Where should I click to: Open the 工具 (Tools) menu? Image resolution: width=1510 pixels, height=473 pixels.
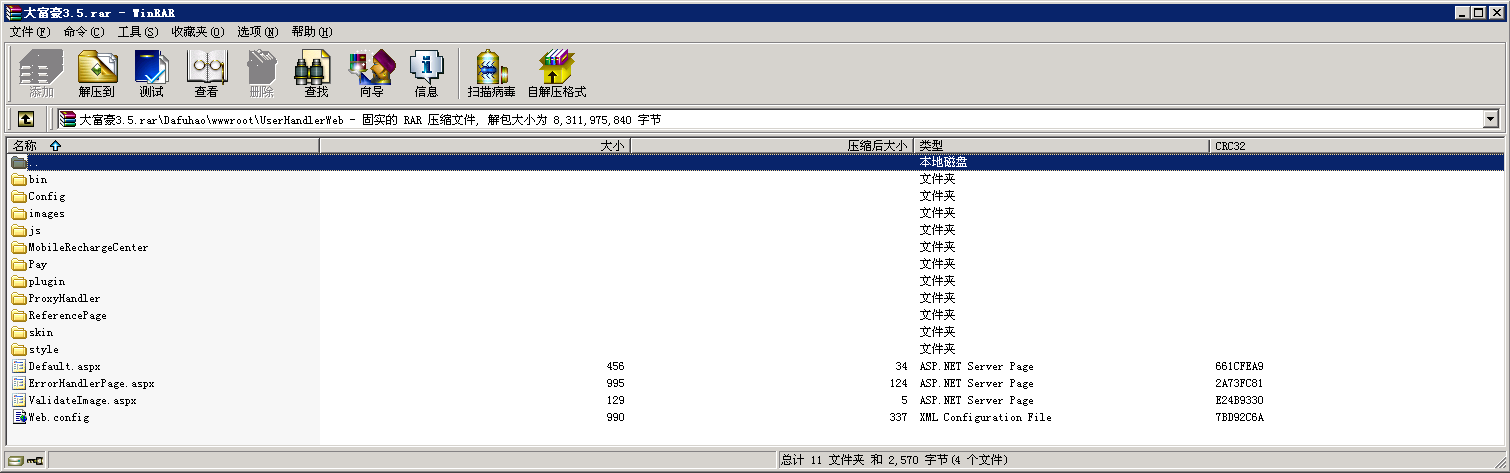pyautogui.click(x=137, y=32)
